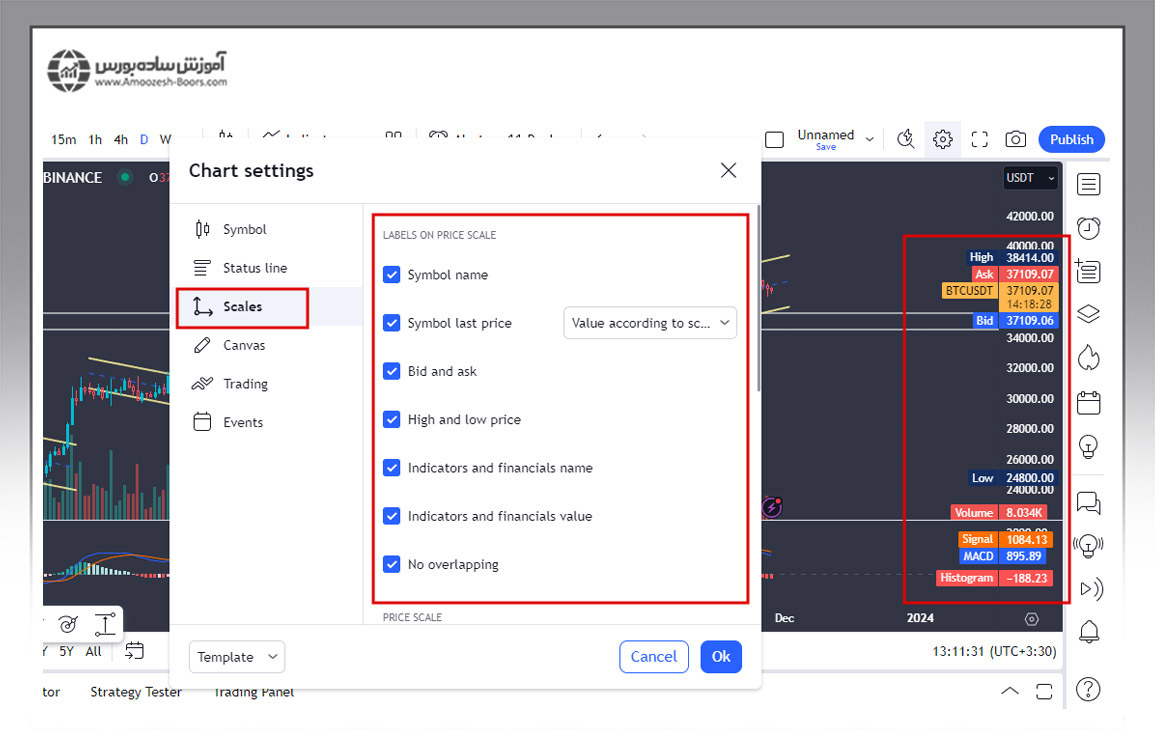This screenshot has height=743, width=1155.
Task: Uncheck the Symbol name checkbox
Action: point(392,275)
